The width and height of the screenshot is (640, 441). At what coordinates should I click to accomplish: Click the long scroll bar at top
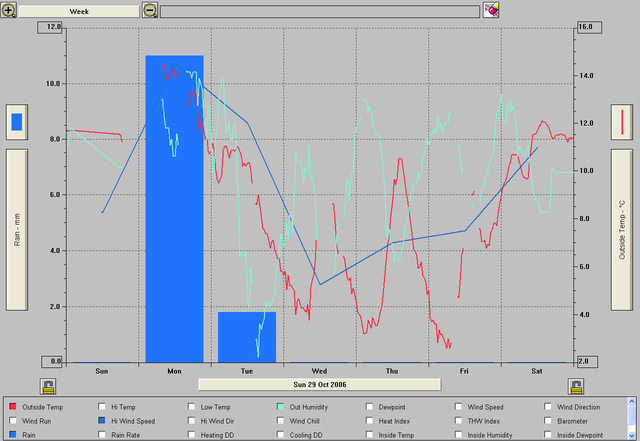(318, 10)
